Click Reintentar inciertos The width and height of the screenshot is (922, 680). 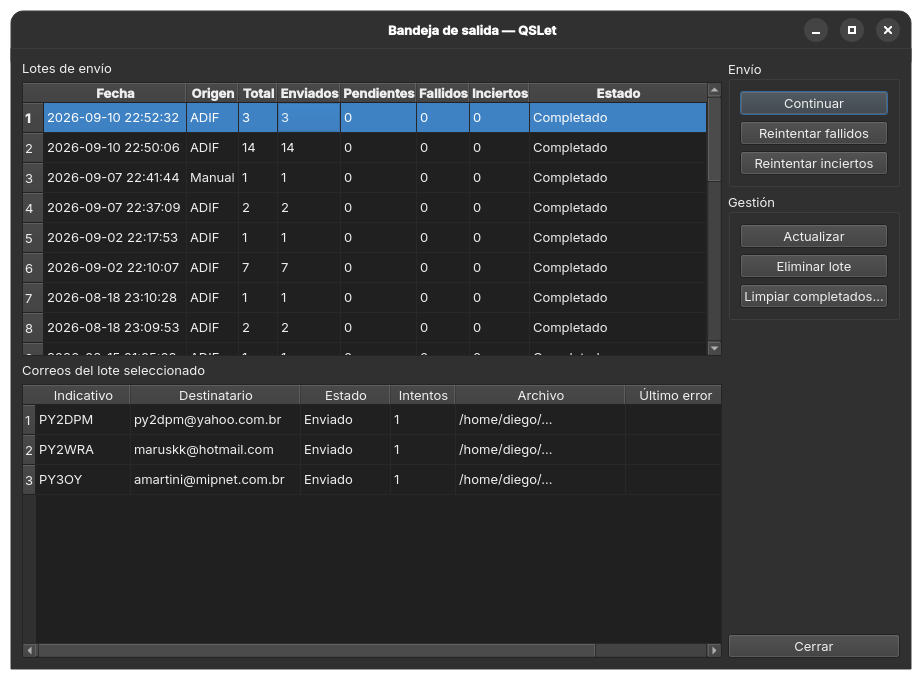[x=813, y=164]
